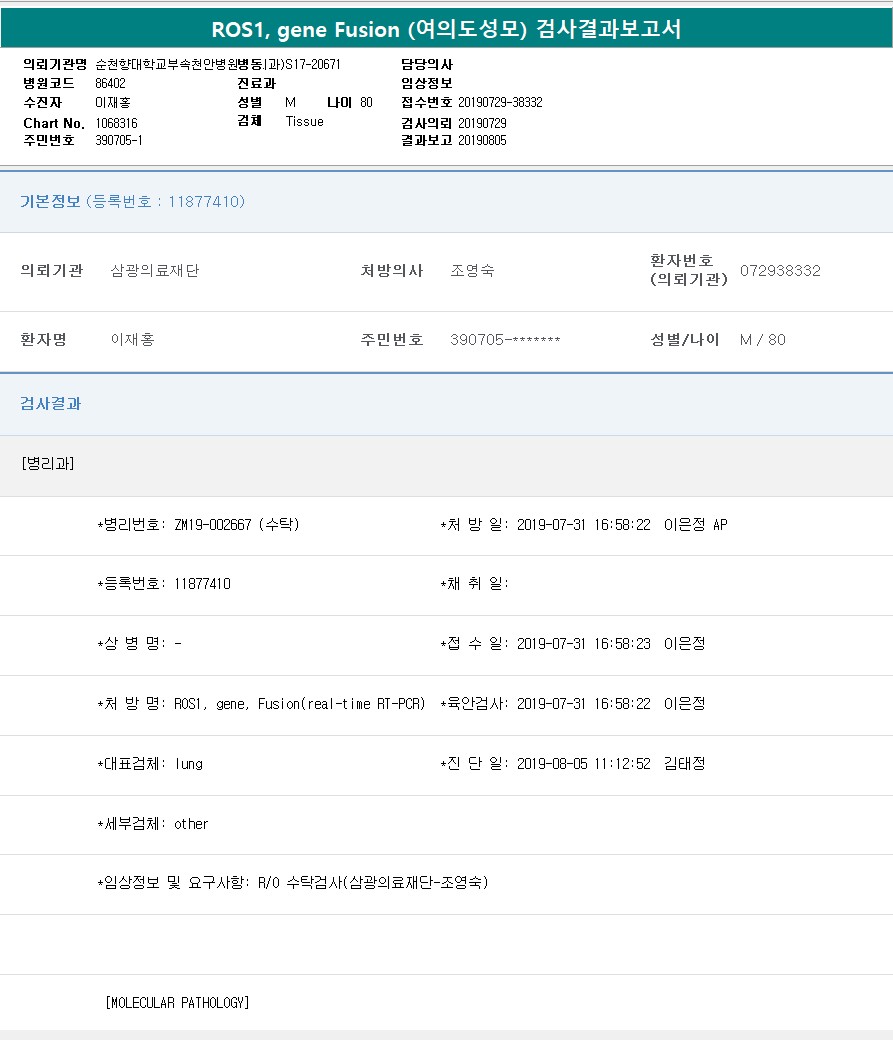Click diagnosis date 2019-08-05 11:12:52
This screenshot has width=893, height=1040.
pos(583,764)
